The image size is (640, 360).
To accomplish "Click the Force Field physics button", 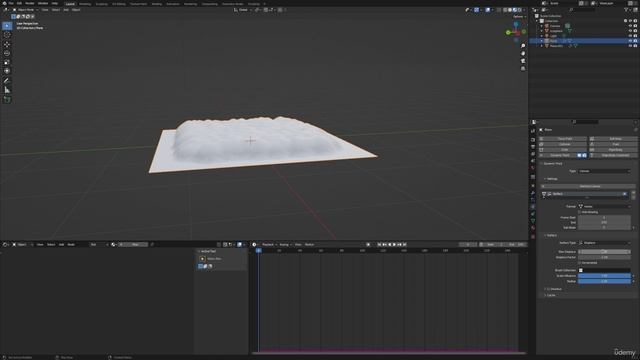I will [562, 139].
